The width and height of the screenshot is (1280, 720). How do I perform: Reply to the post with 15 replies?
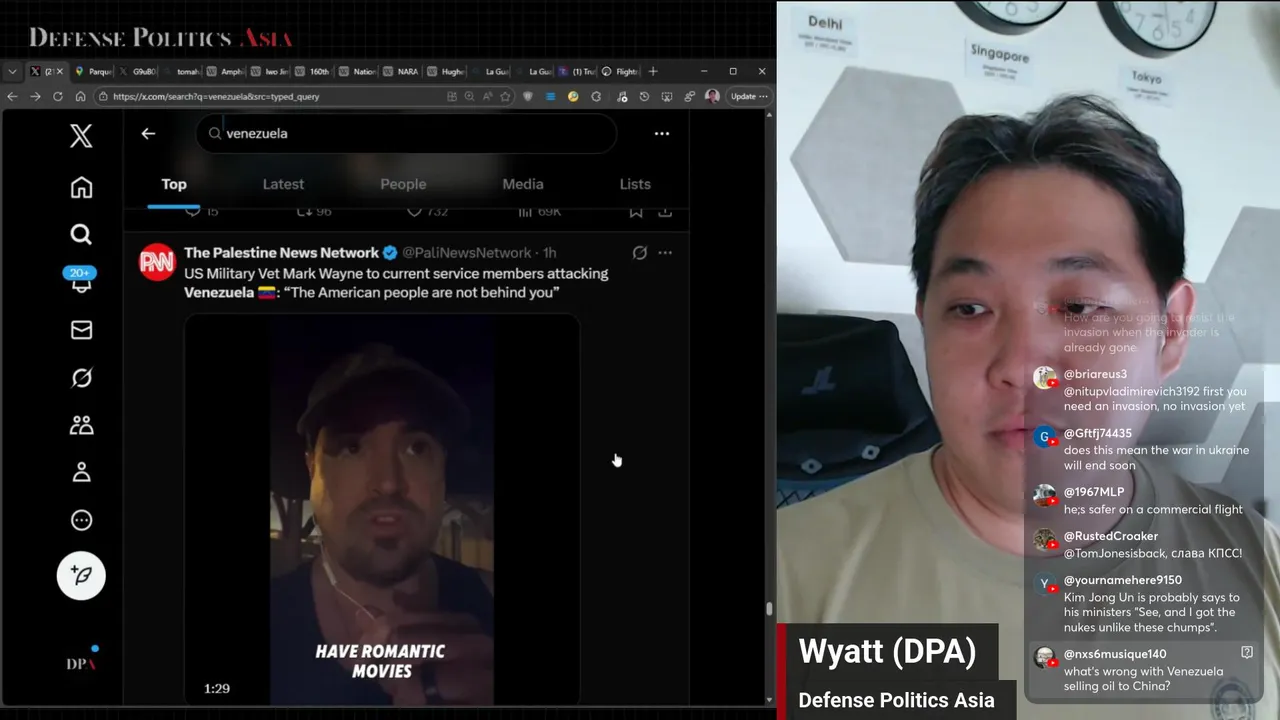click(202, 212)
